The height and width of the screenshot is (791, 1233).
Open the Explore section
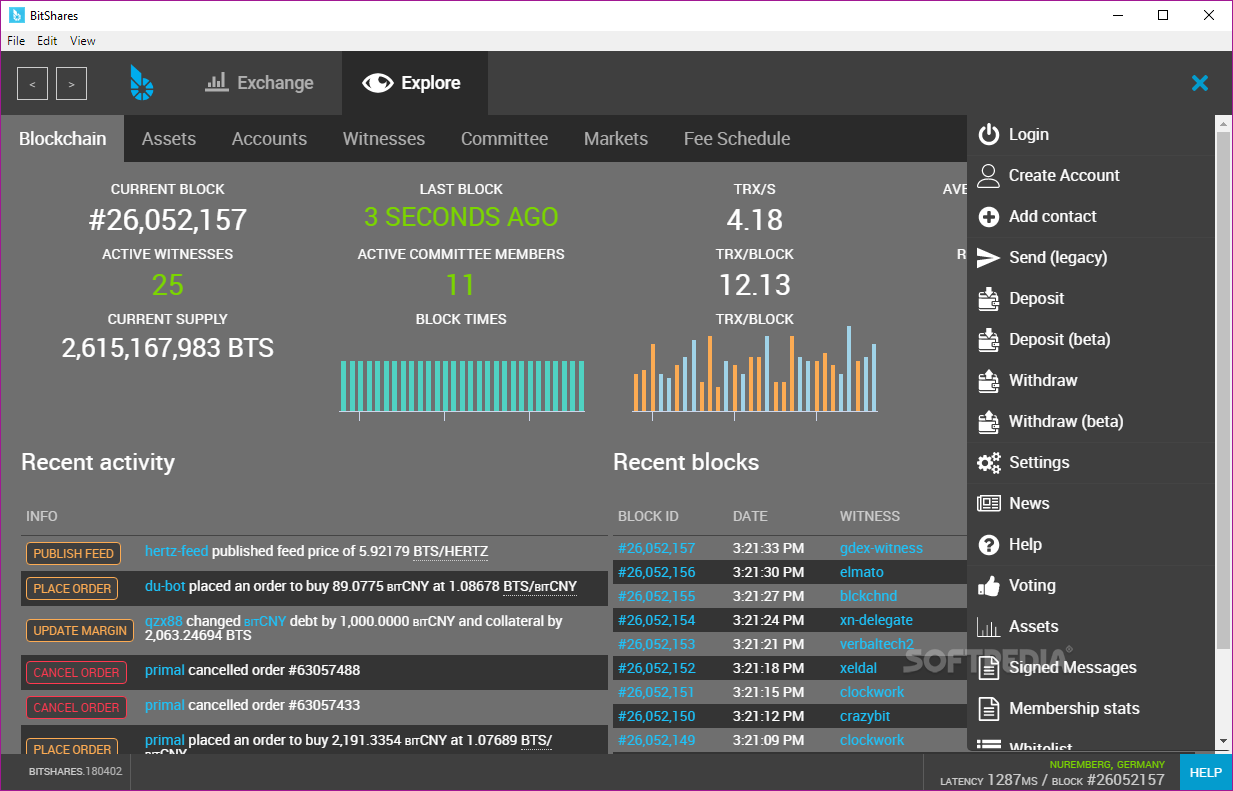tap(414, 83)
